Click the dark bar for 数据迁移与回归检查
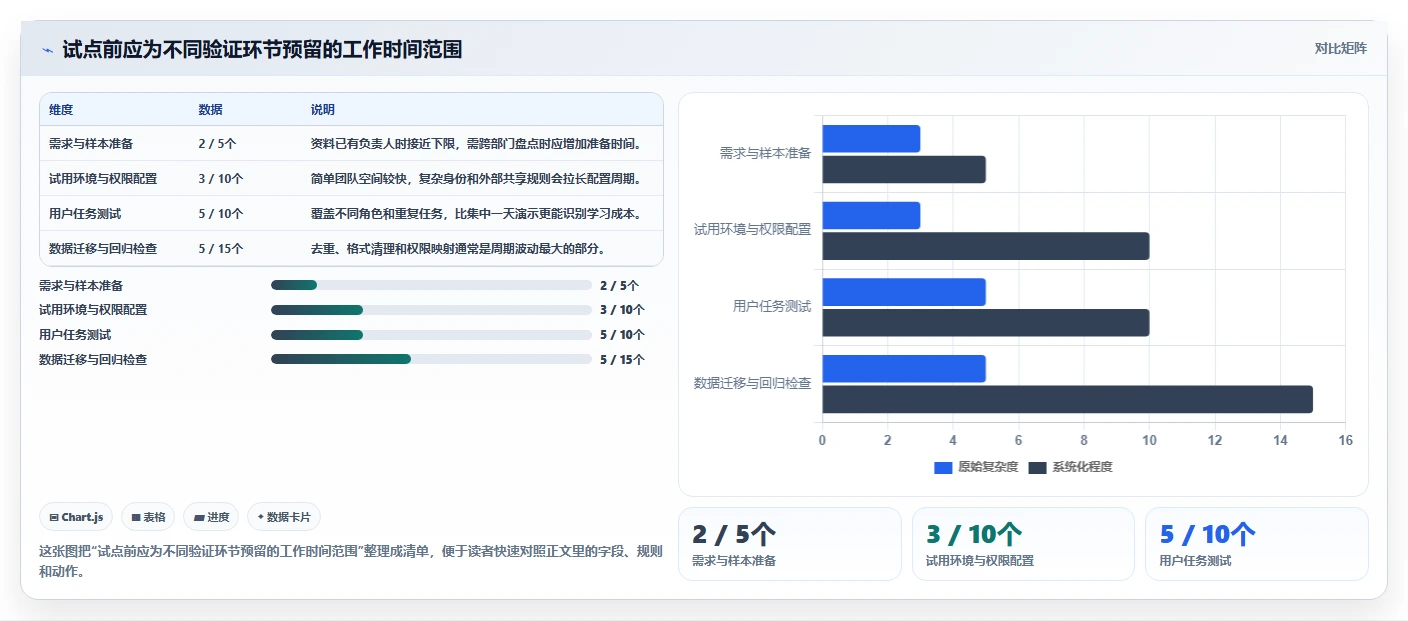Screen dimensions: 1408x621 [1068, 400]
